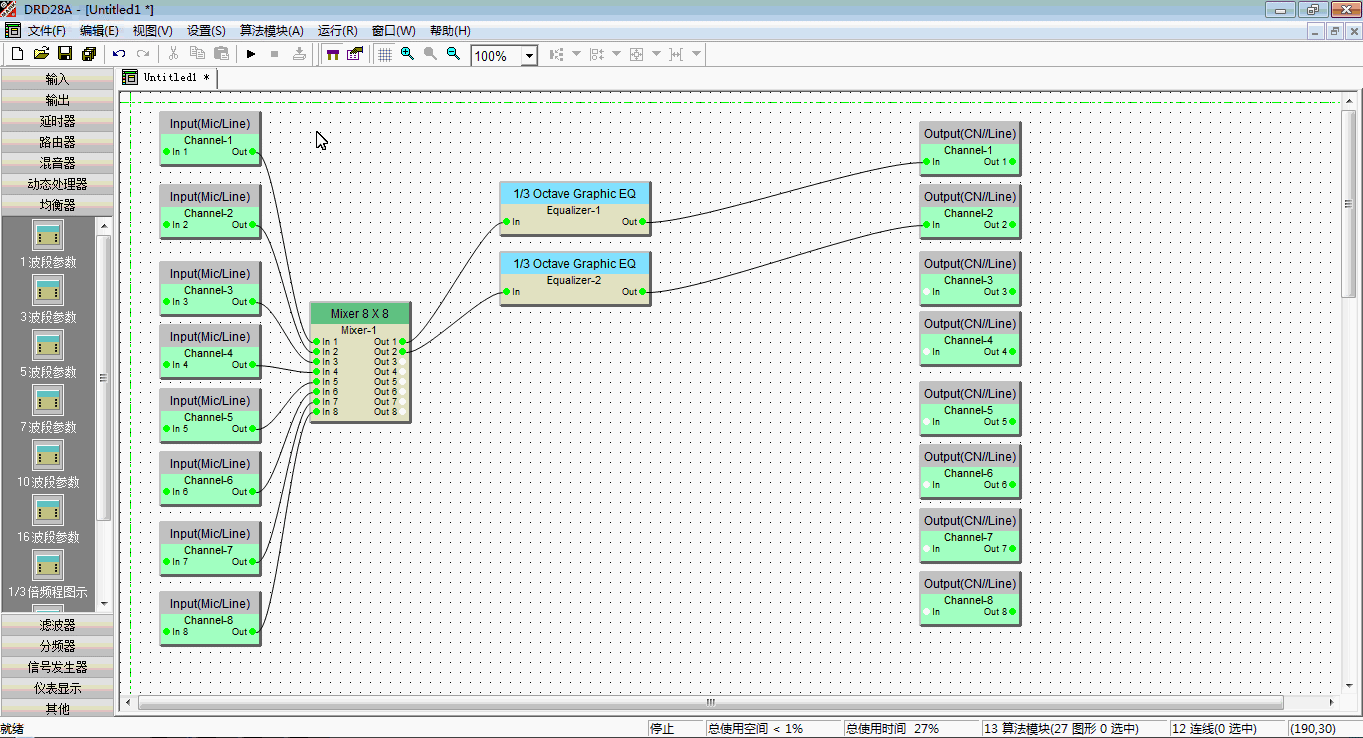Click the canvas horizontal scrollbar thumb
Image resolution: width=1363 pixels, height=738 pixels.
(710, 703)
